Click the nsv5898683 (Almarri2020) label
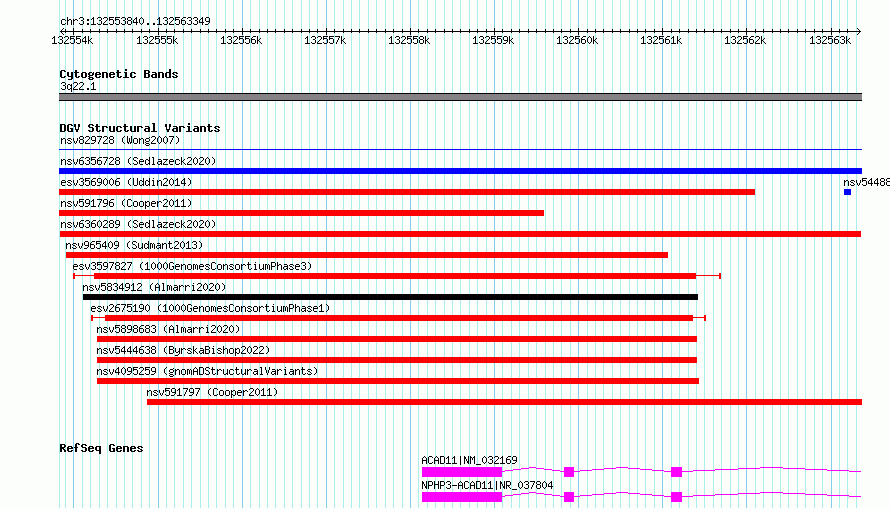This screenshot has width=890, height=508. tap(168, 329)
